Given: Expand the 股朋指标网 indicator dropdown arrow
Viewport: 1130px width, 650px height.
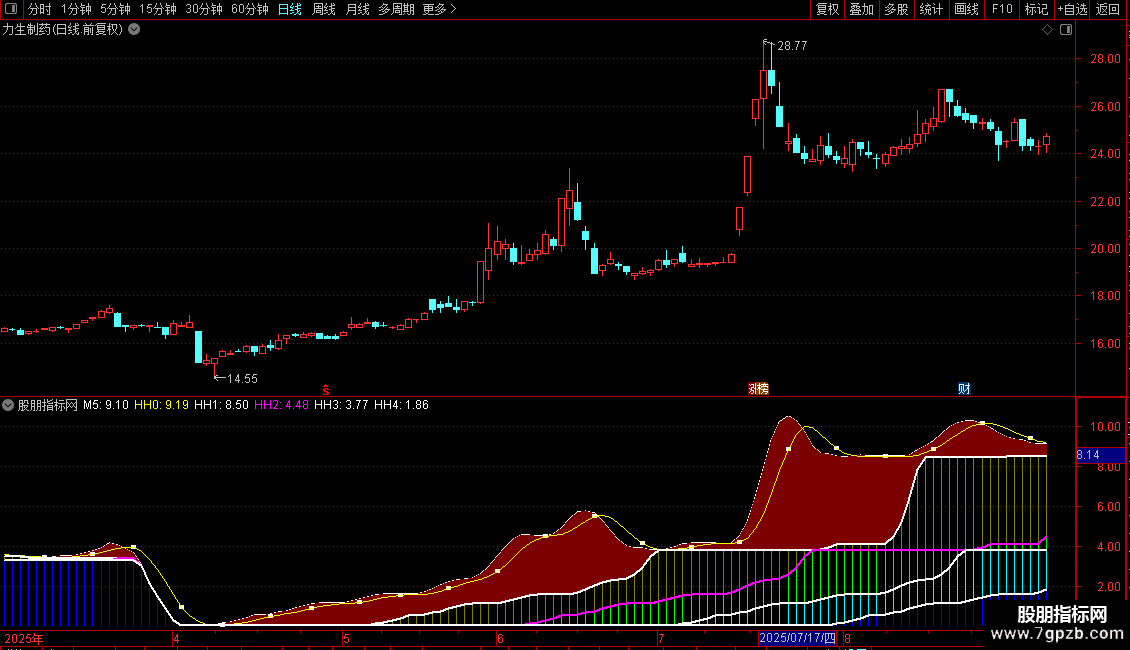Looking at the screenshot, I should coord(8,405).
